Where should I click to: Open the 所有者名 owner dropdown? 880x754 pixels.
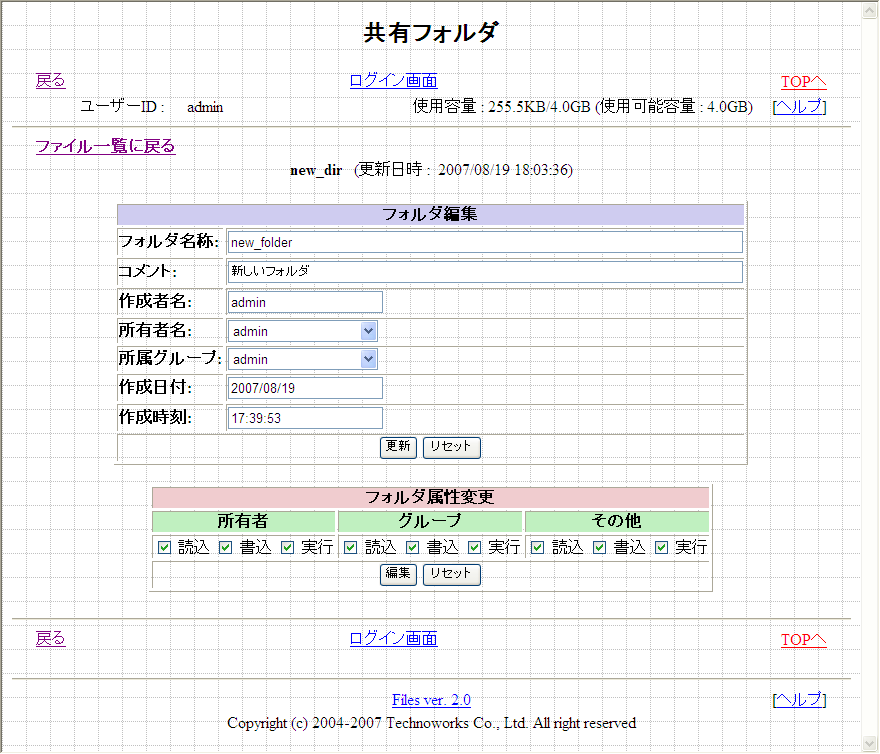pyautogui.click(x=303, y=331)
